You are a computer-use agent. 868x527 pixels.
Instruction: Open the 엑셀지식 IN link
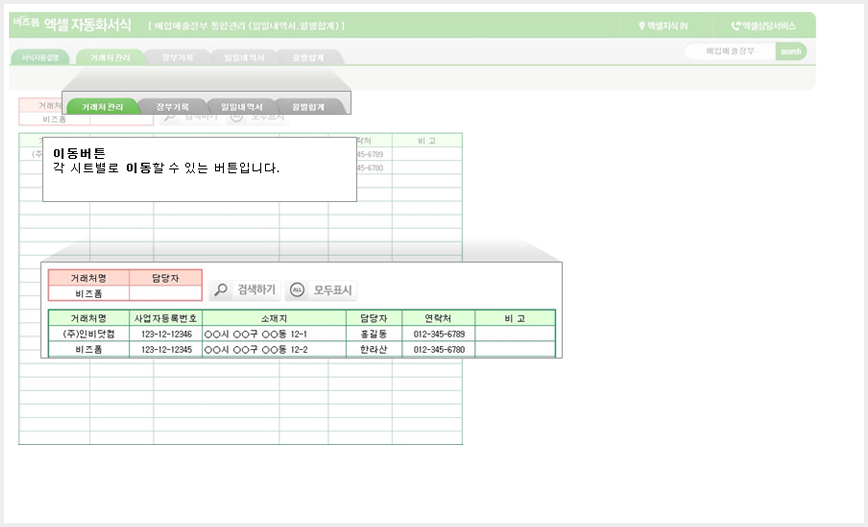(663, 26)
